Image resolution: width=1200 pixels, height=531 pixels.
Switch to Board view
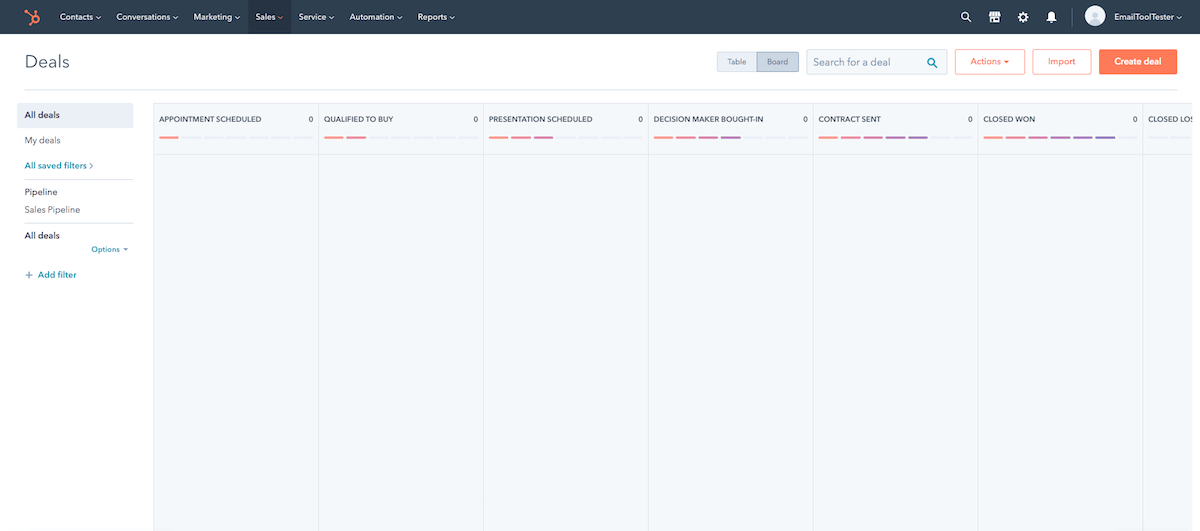click(x=777, y=62)
